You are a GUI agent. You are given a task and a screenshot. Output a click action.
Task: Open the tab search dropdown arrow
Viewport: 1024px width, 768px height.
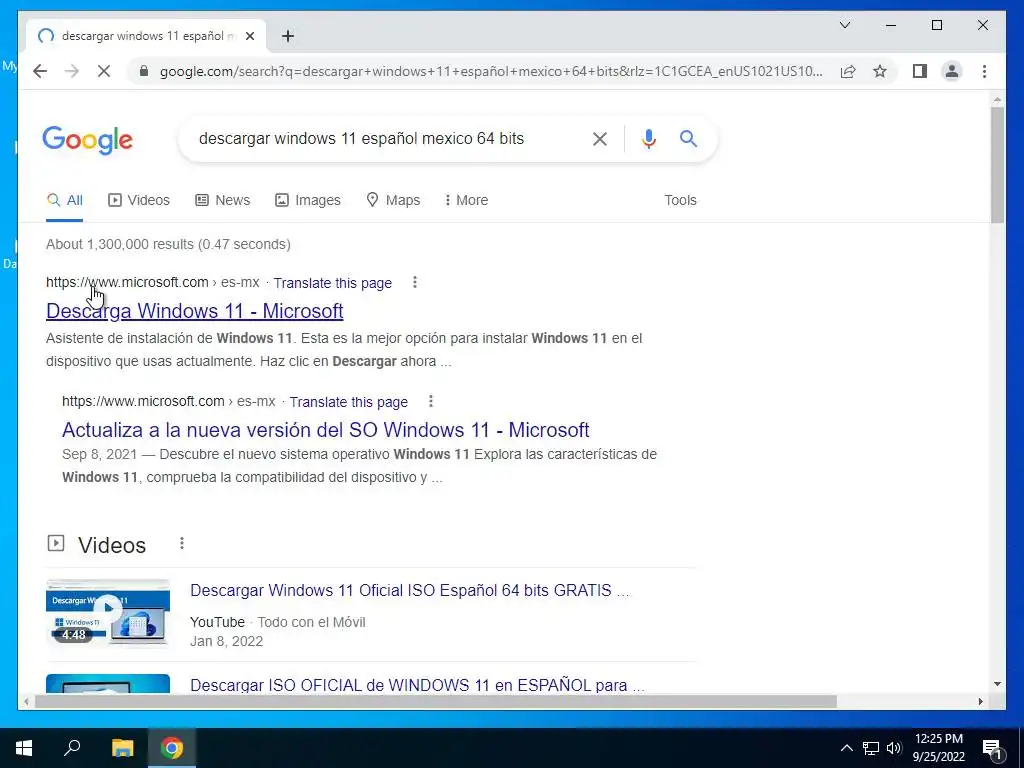(x=844, y=25)
